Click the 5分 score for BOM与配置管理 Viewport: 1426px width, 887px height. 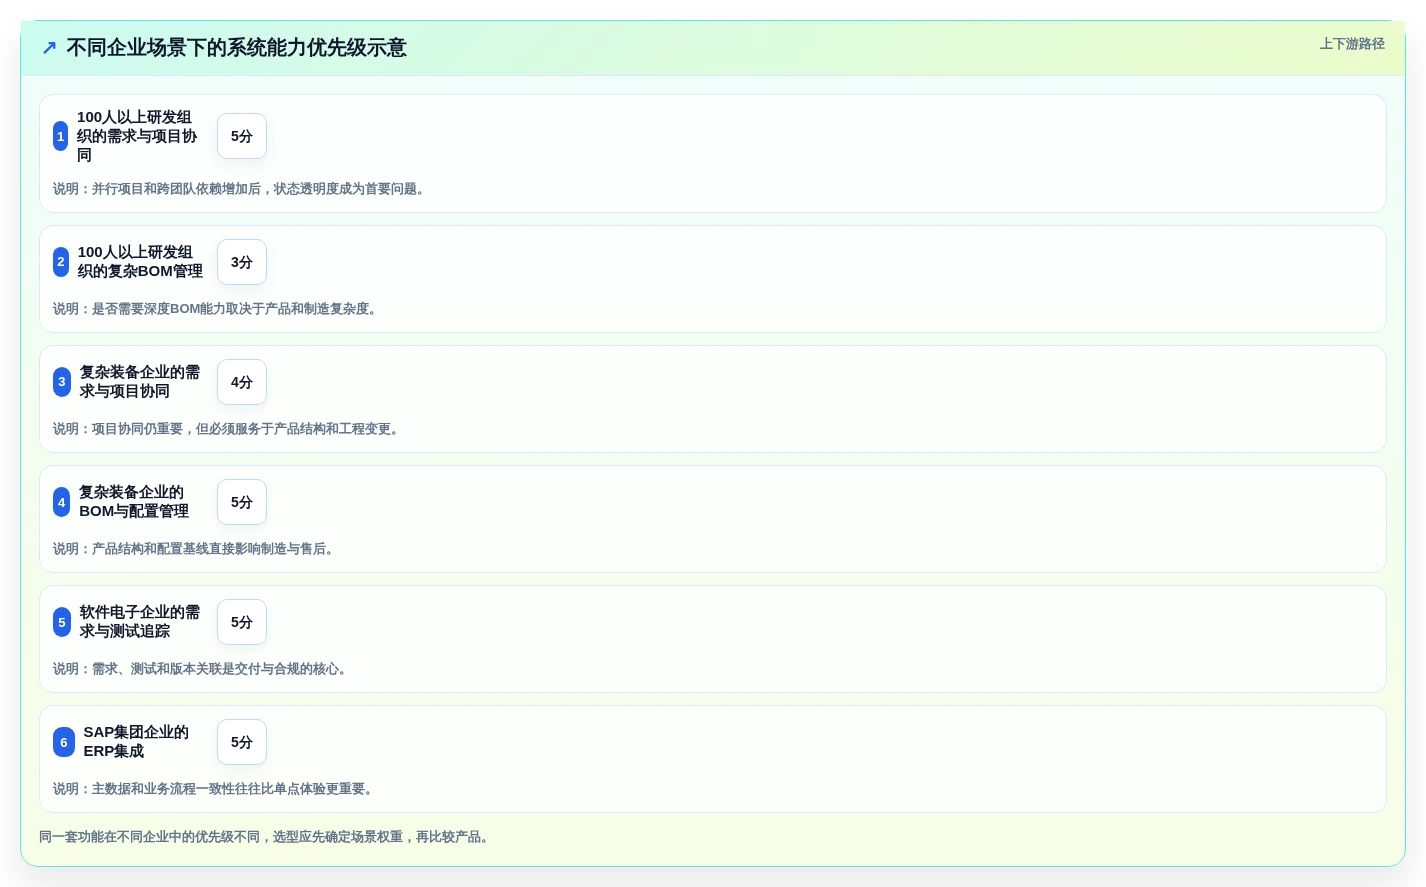[x=242, y=502]
